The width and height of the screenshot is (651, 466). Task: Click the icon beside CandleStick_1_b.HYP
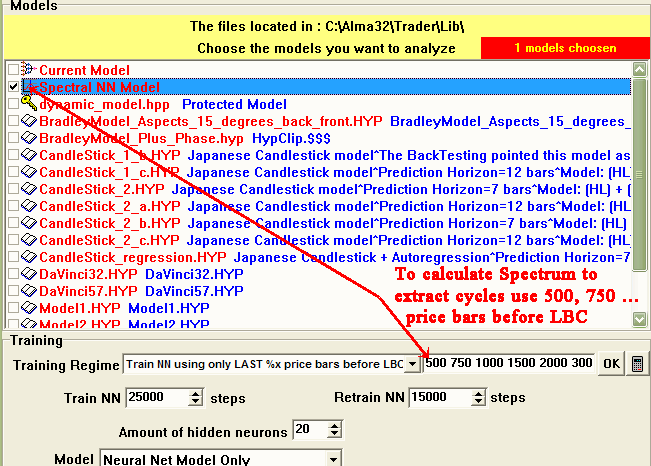coord(29,155)
